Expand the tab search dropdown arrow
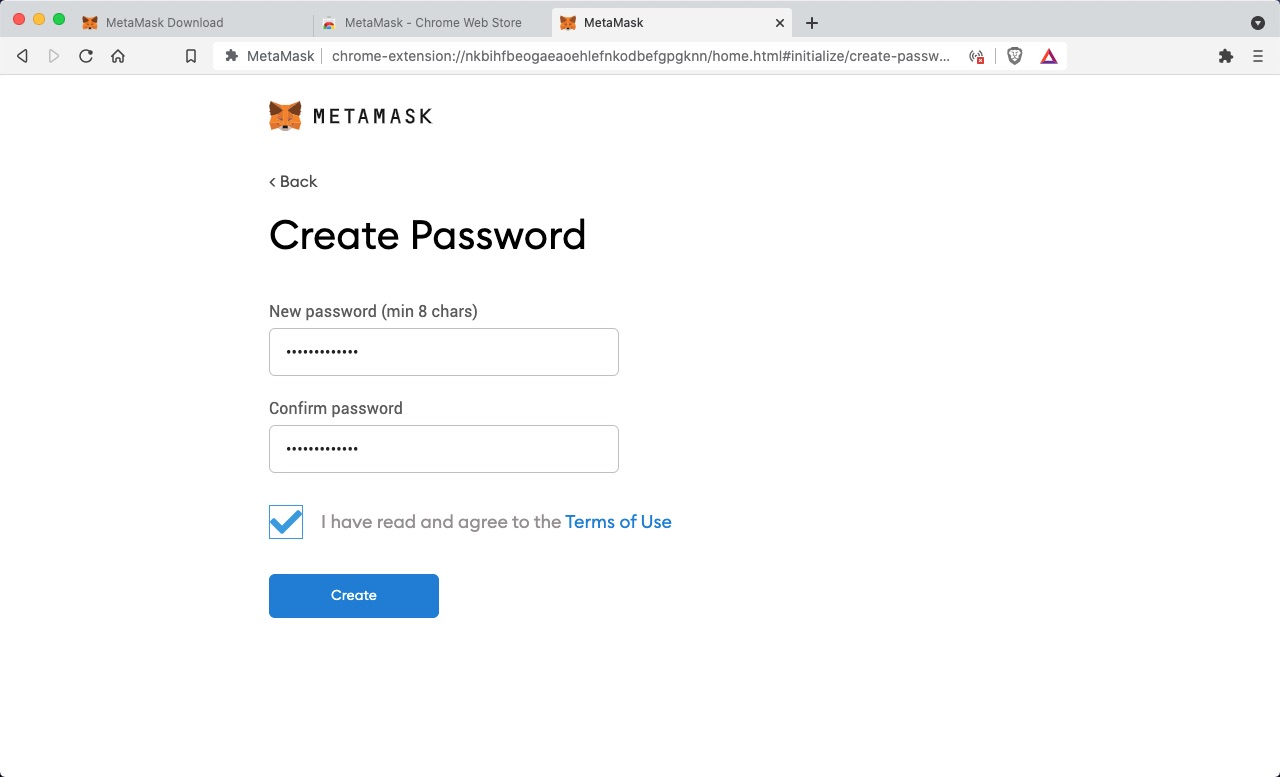This screenshot has height=777, width=1280. click(x=1258, y=22)
